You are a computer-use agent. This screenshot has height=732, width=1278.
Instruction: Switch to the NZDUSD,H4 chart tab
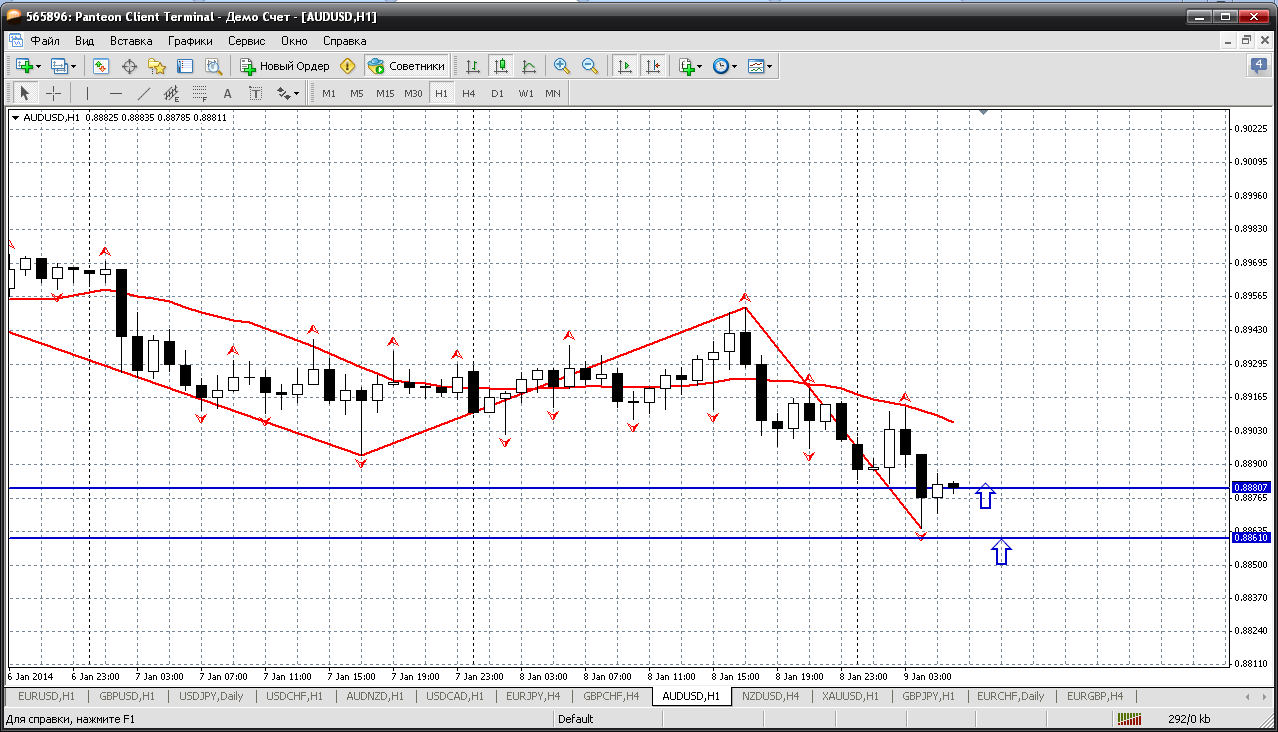click(771, 696)
